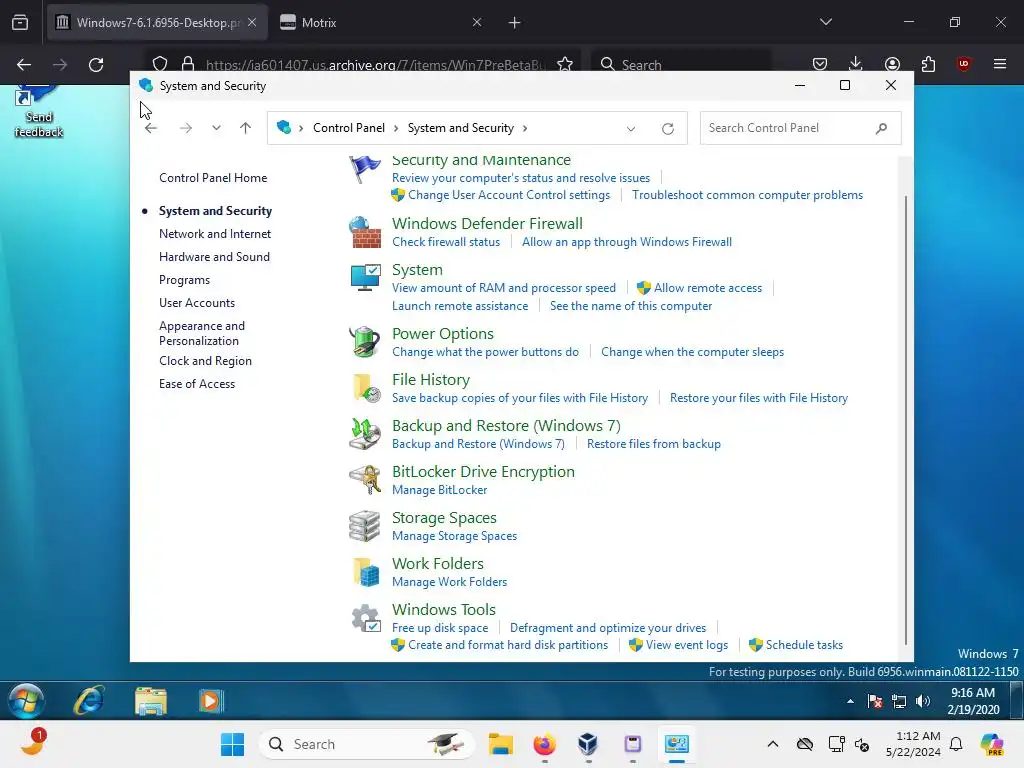Click the System monitor icon
Screen dimensions: 1024x768
coord(364,278)
